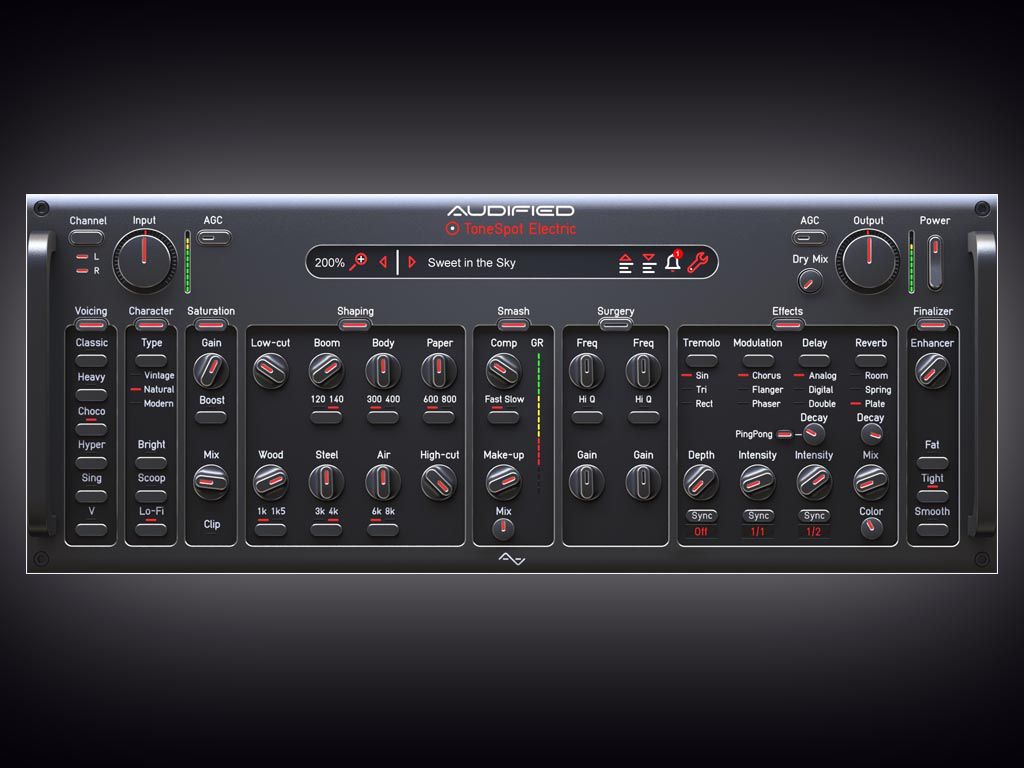This screenshot has width=1024, height=768.
Task: Enable the Bright character button
Action: [x=151, y=462]
